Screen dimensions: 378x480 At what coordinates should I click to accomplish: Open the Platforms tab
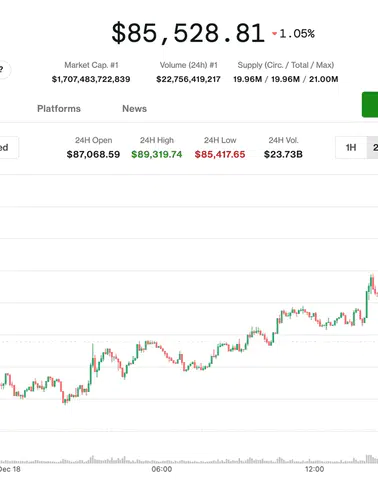tap(59, 109)
